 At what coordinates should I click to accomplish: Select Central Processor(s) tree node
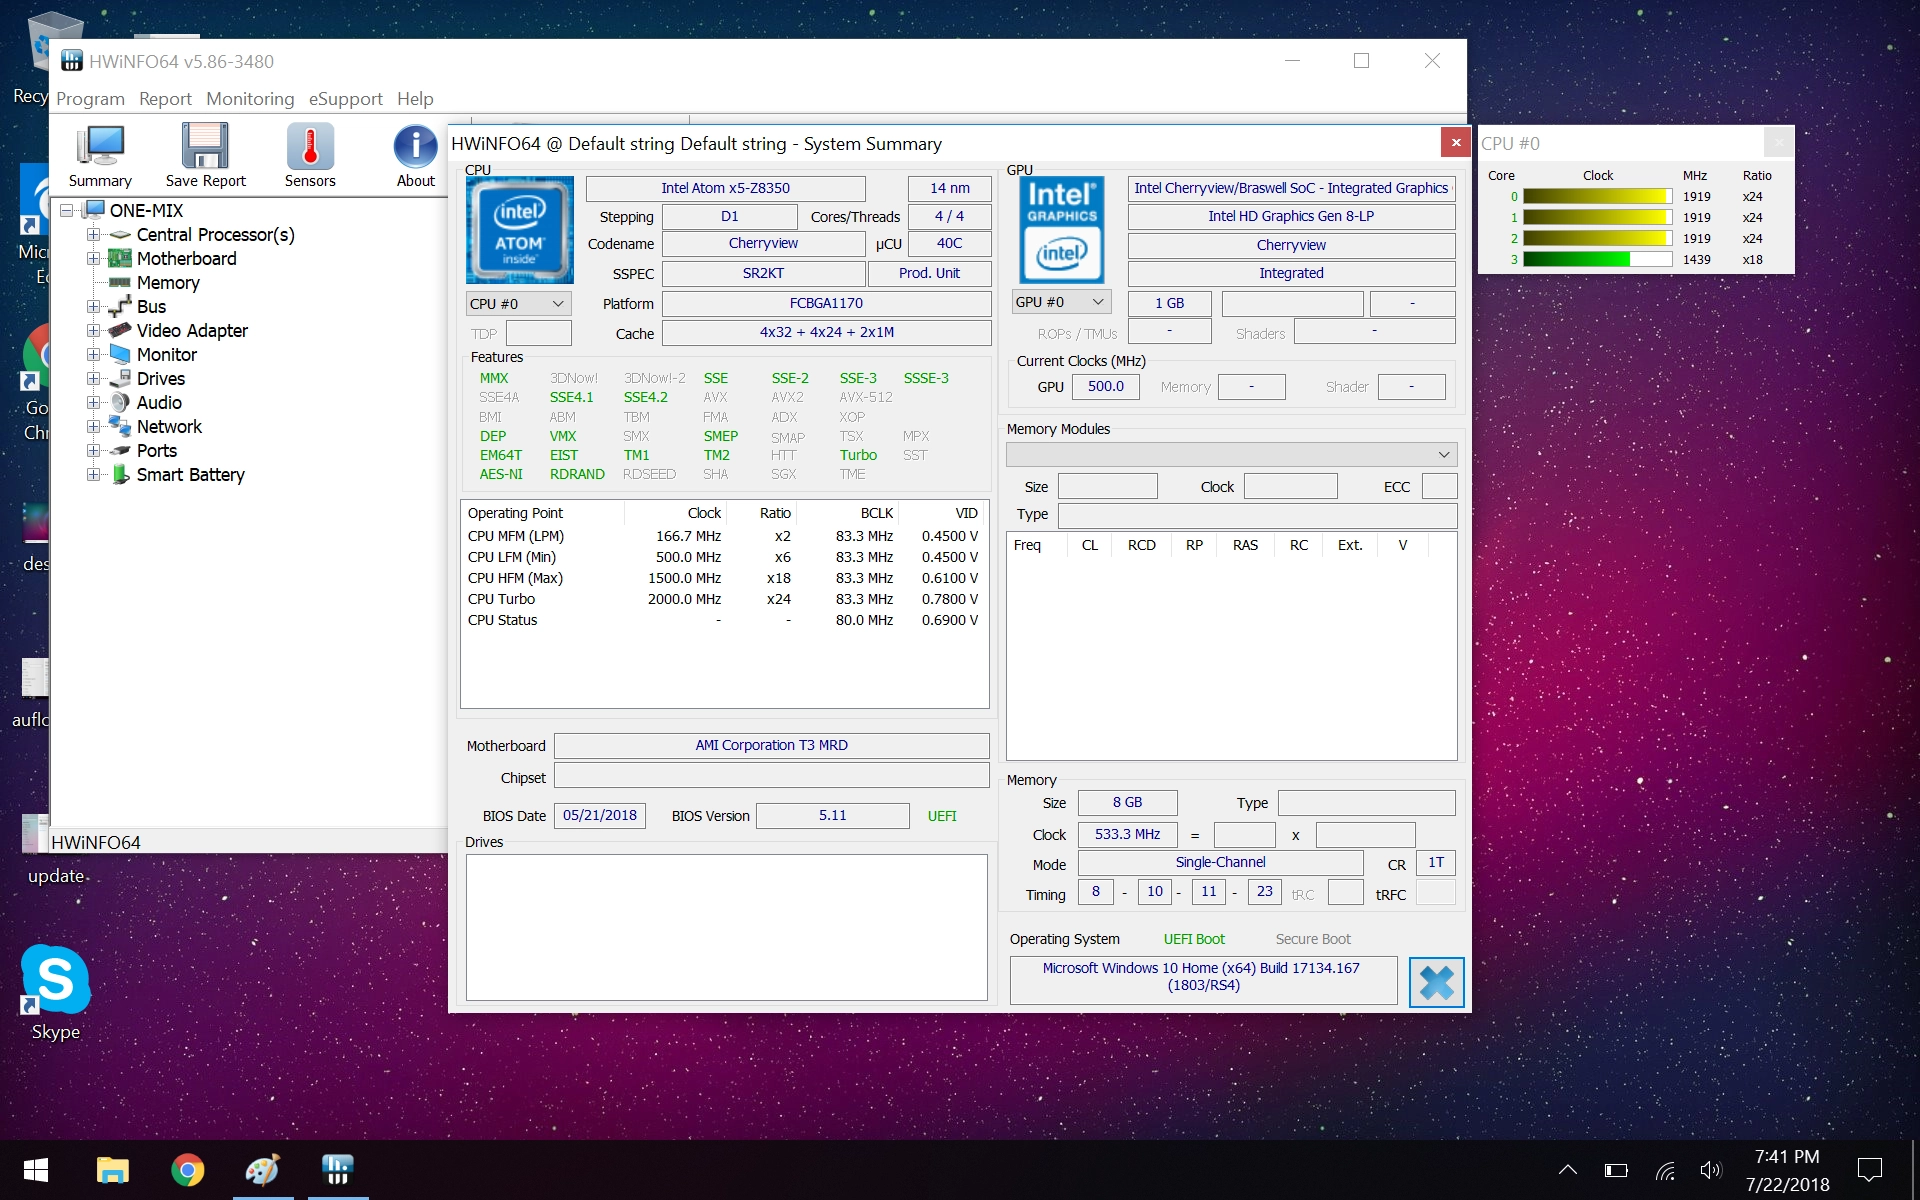pos(215,235)
